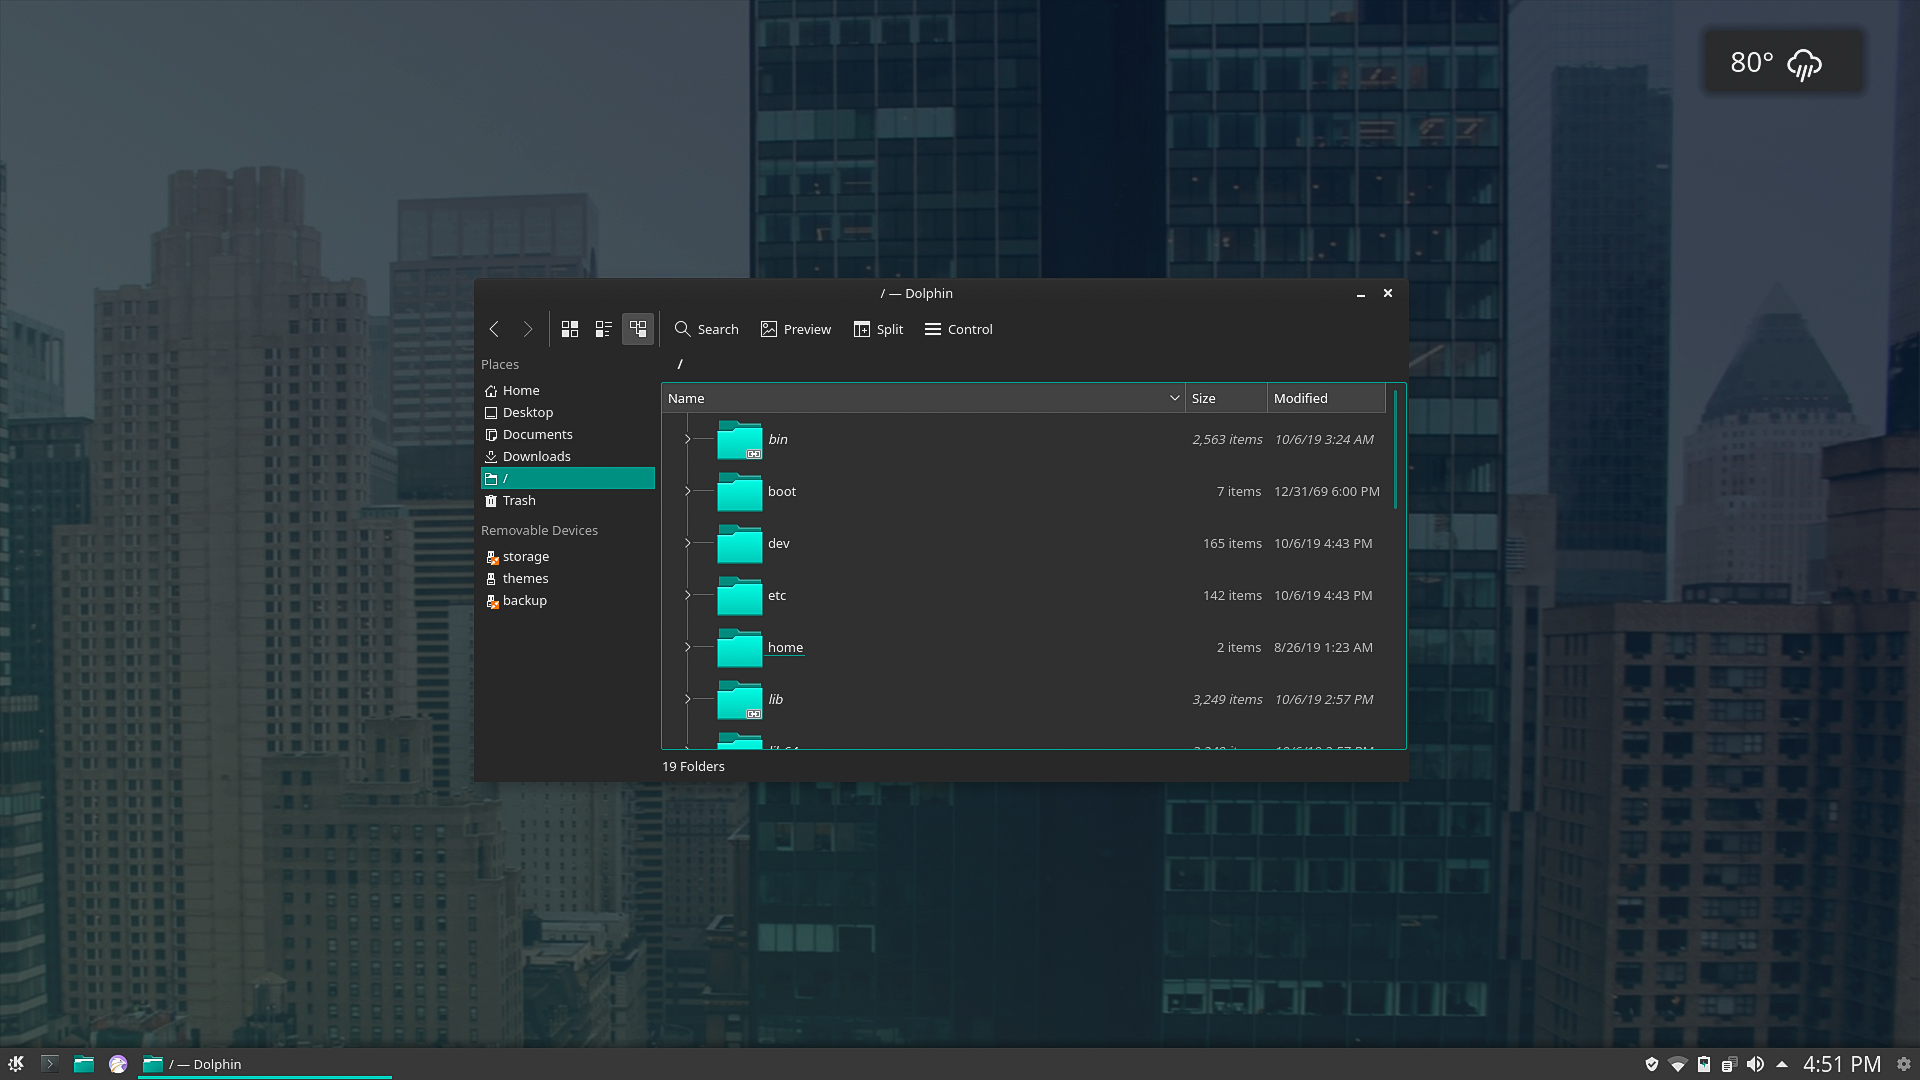
Task: Launch file manager from the taskbar
Action: point(84,1064)
